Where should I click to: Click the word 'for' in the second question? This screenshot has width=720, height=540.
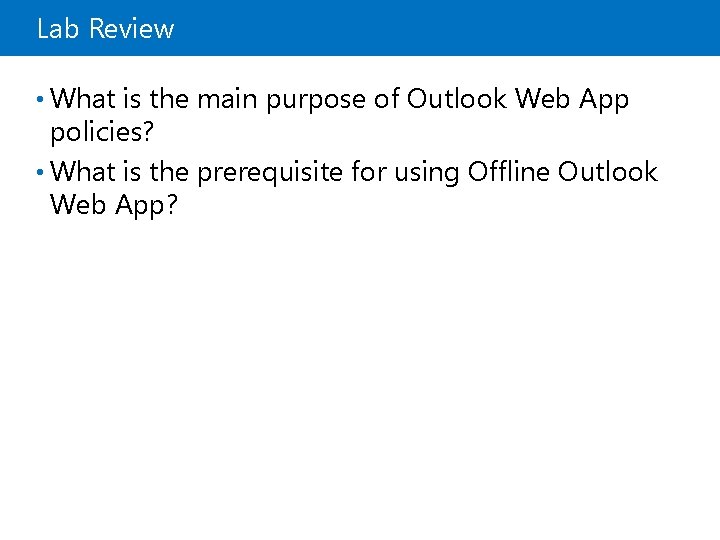point(369,172)
